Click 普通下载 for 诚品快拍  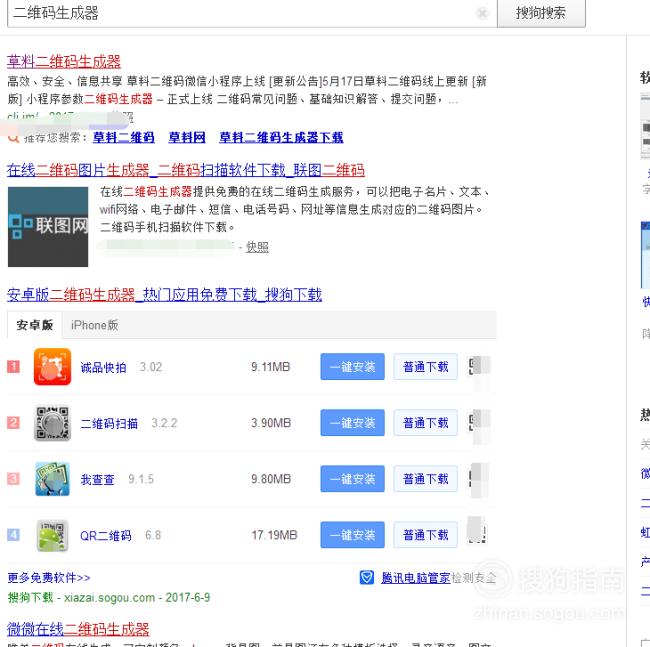tap(426, 367)
